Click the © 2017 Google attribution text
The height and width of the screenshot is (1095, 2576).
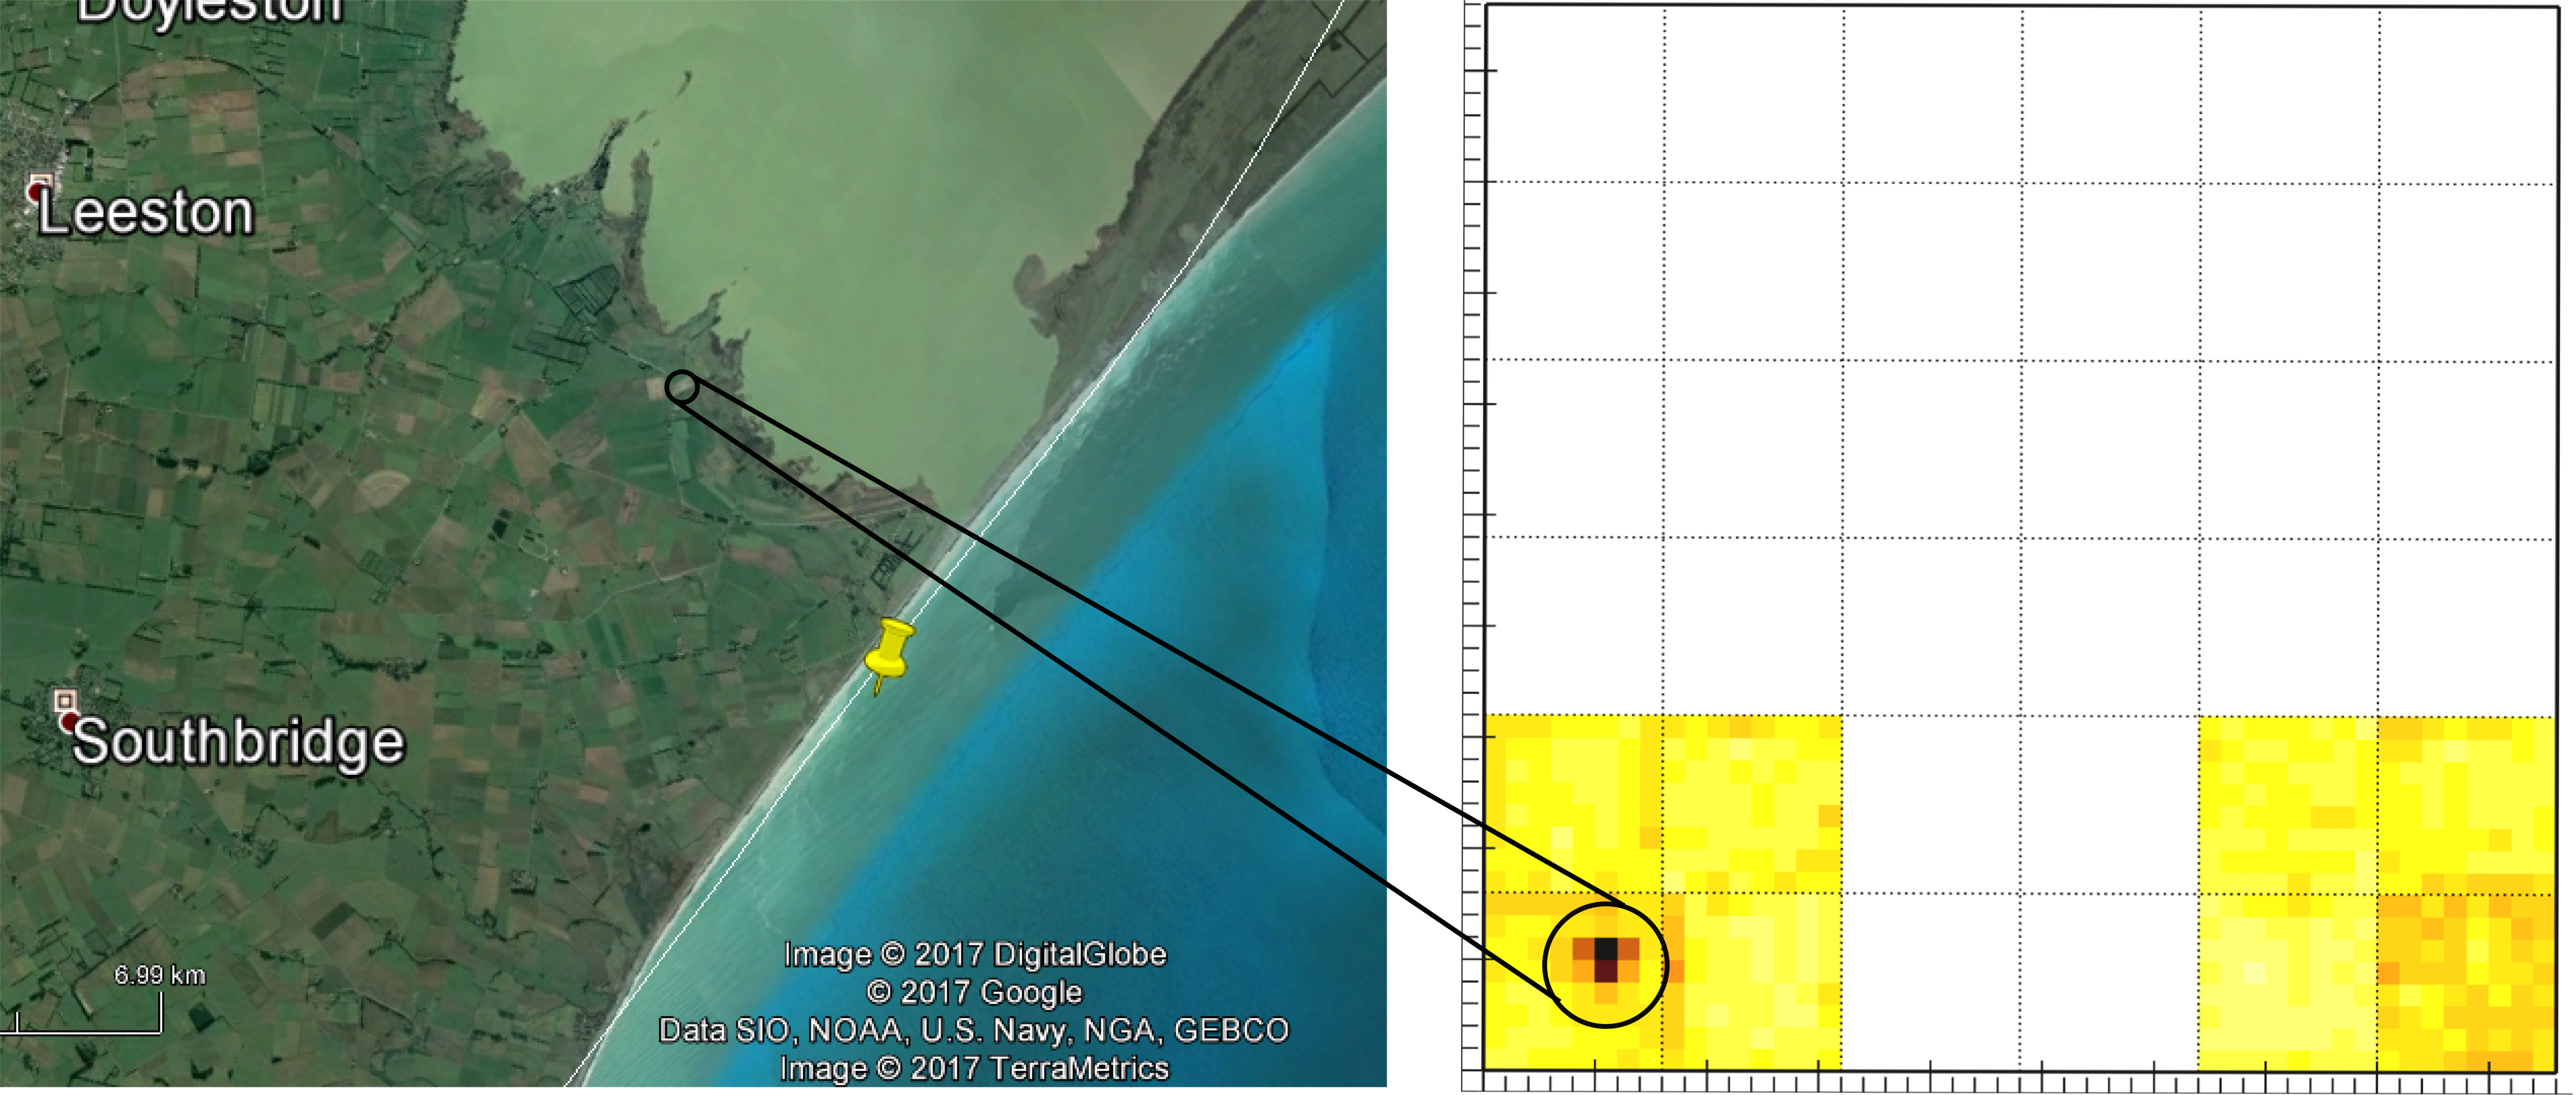(x=974, y=992)
